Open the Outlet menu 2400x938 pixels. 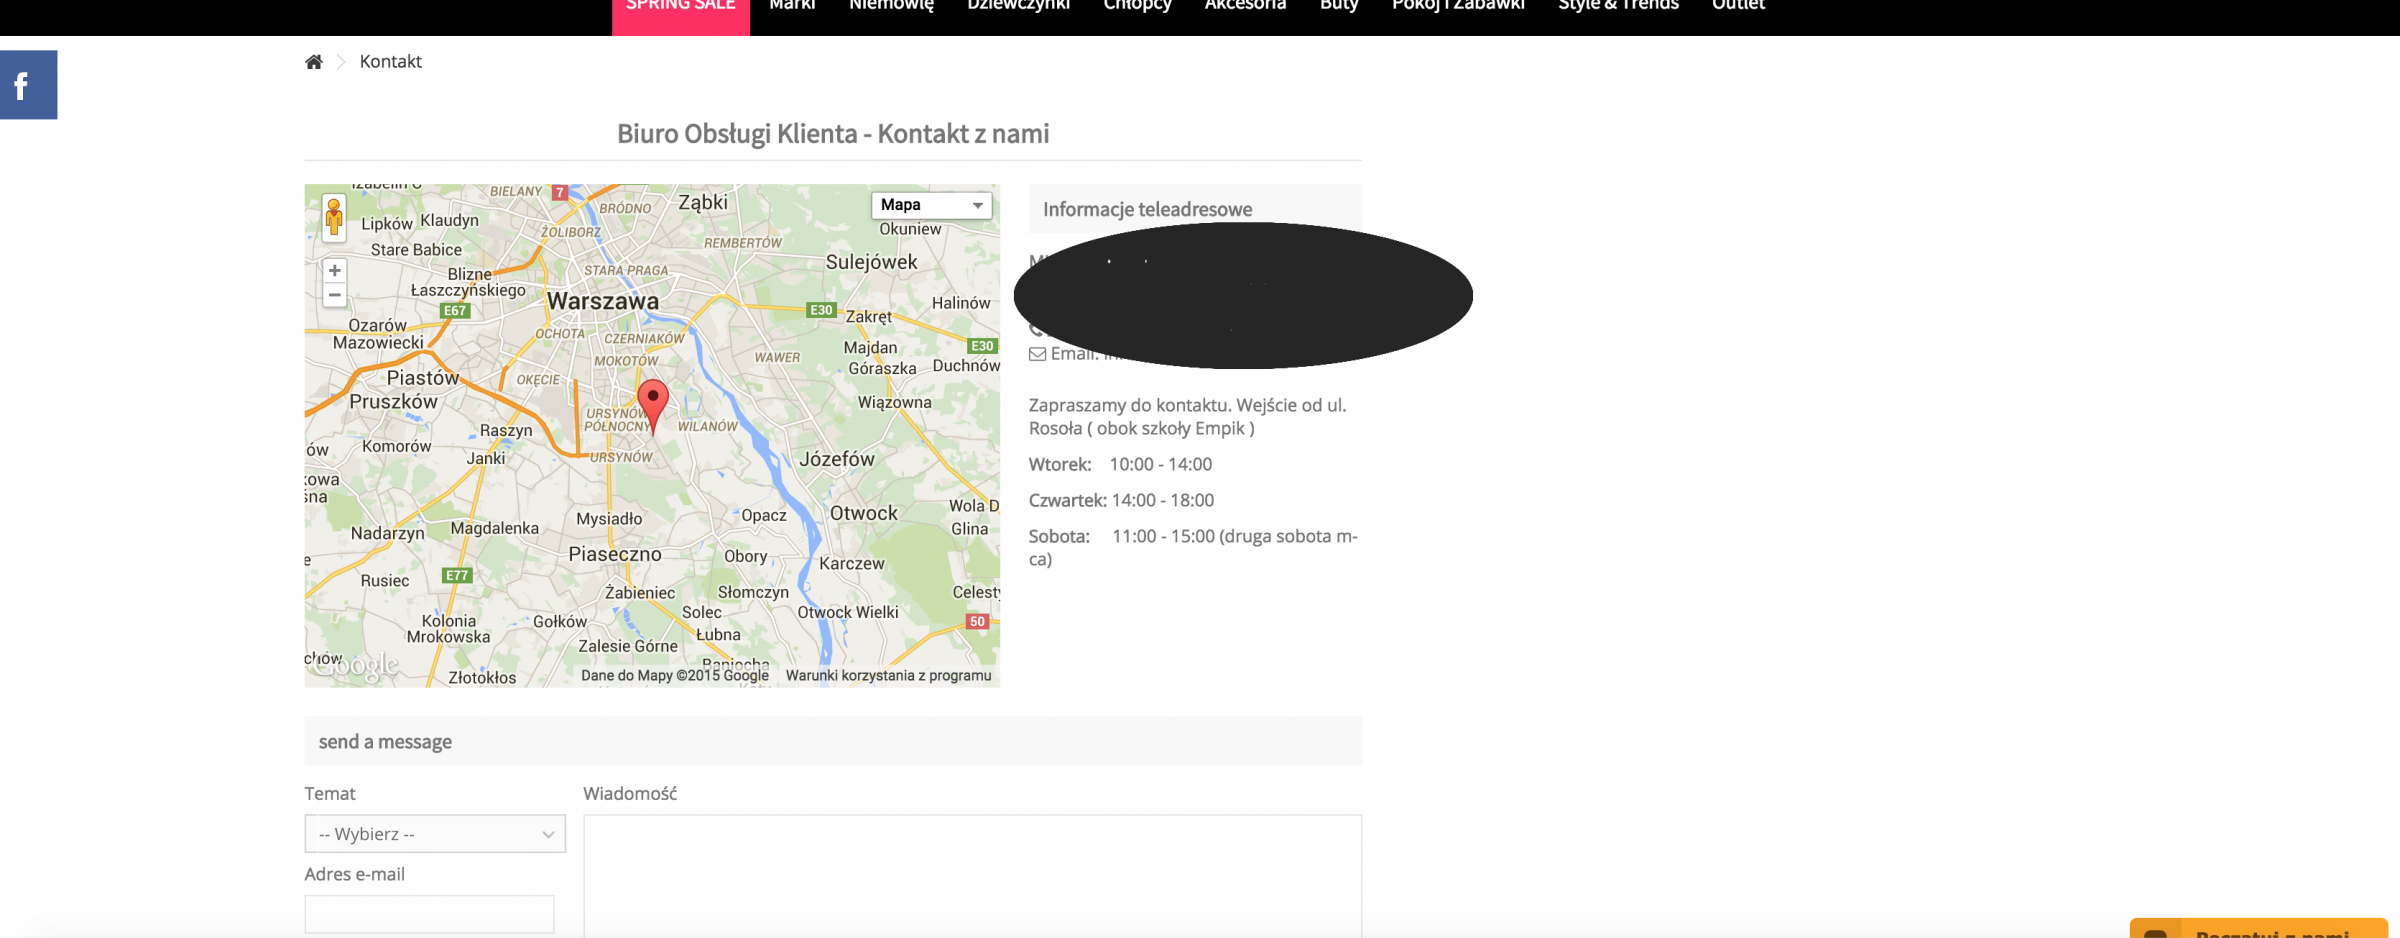tap(1738, 6)
